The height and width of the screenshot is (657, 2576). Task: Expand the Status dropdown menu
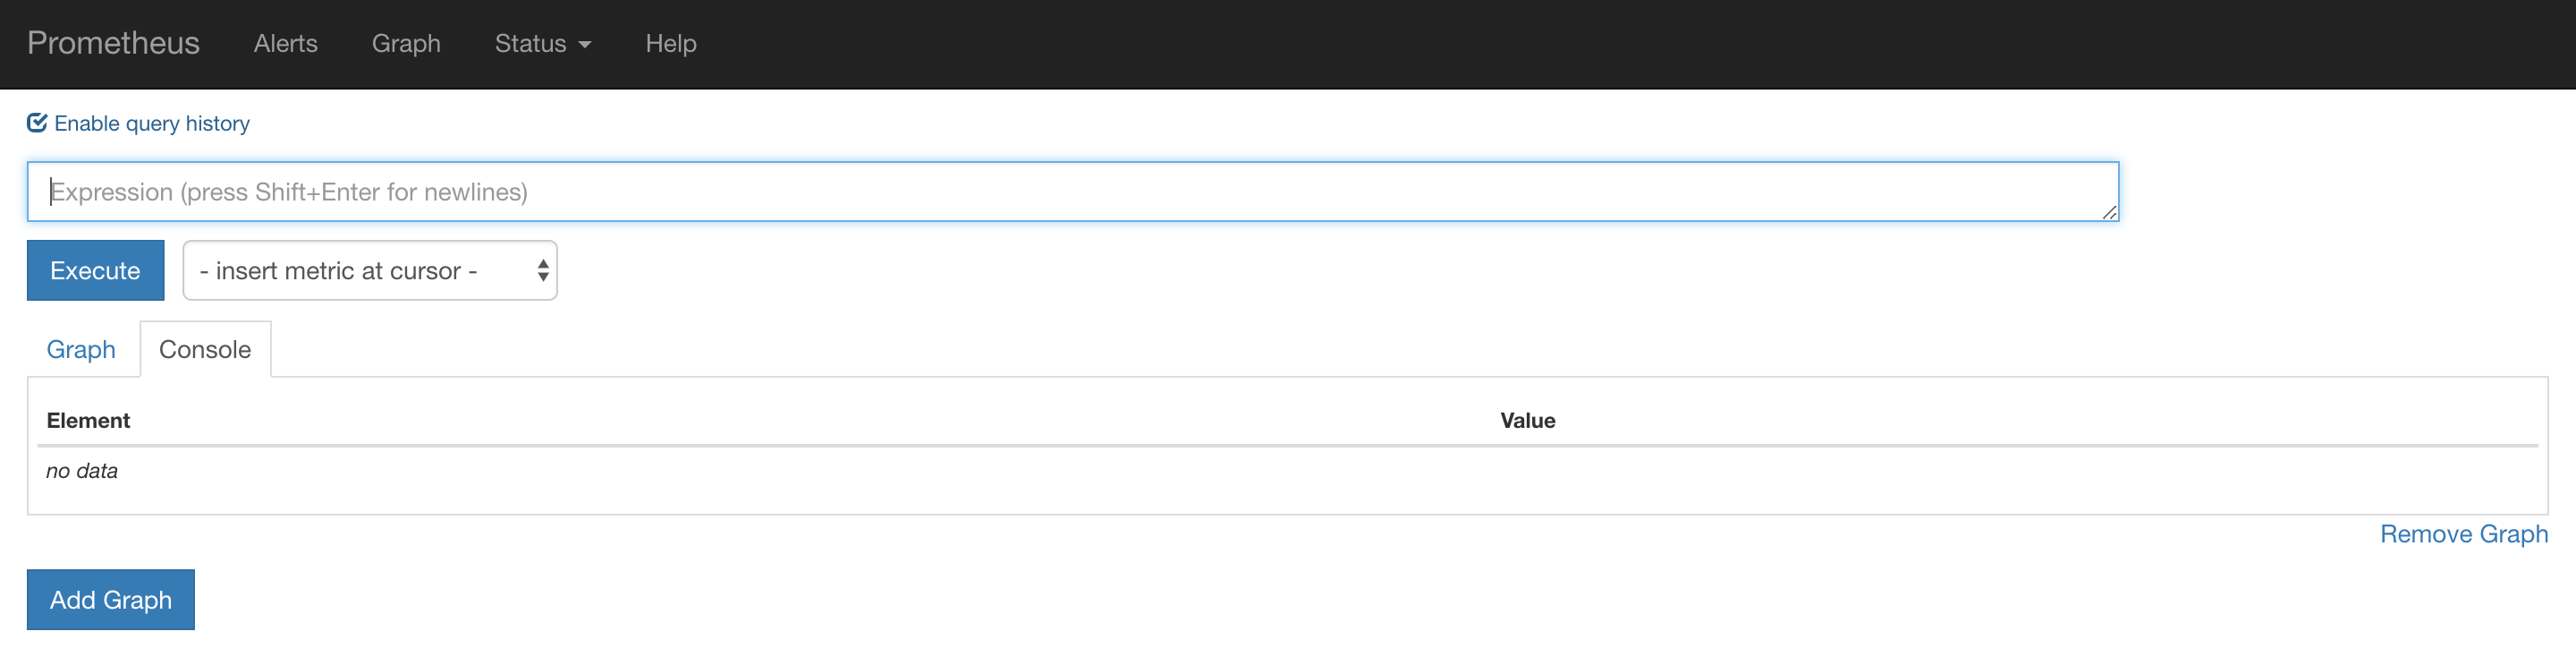pos(531,43)
